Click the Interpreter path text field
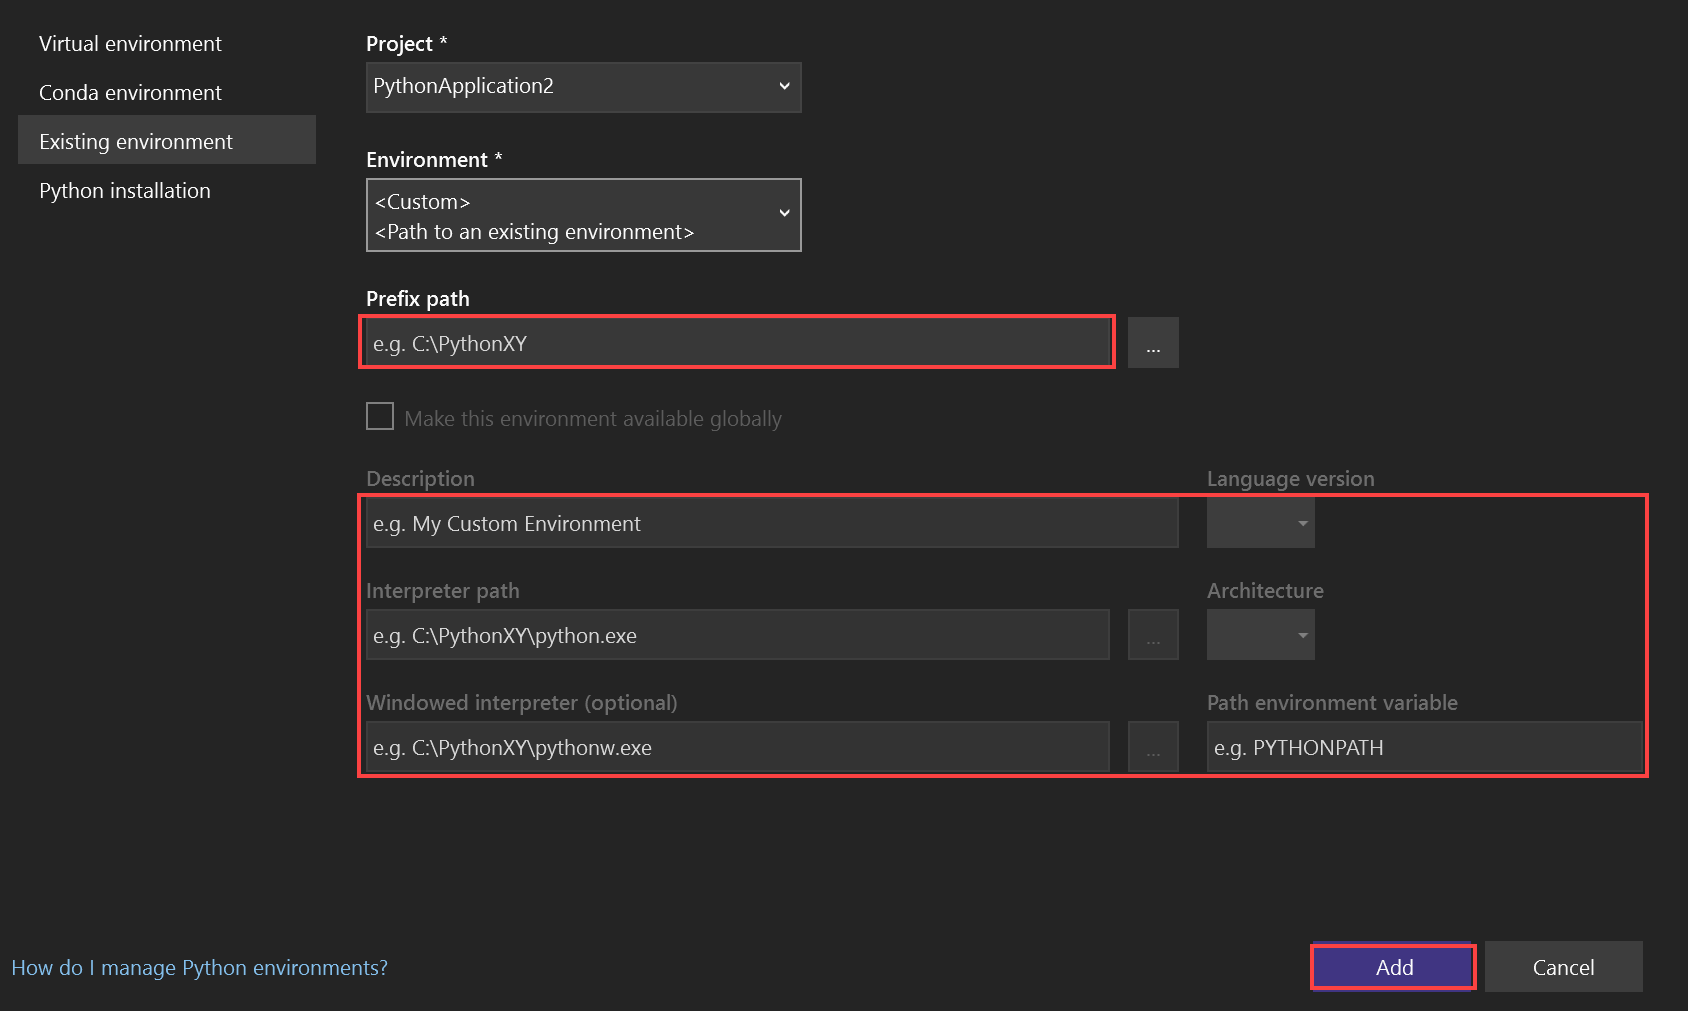The image size is (1688, 1011). coord(737,634)
